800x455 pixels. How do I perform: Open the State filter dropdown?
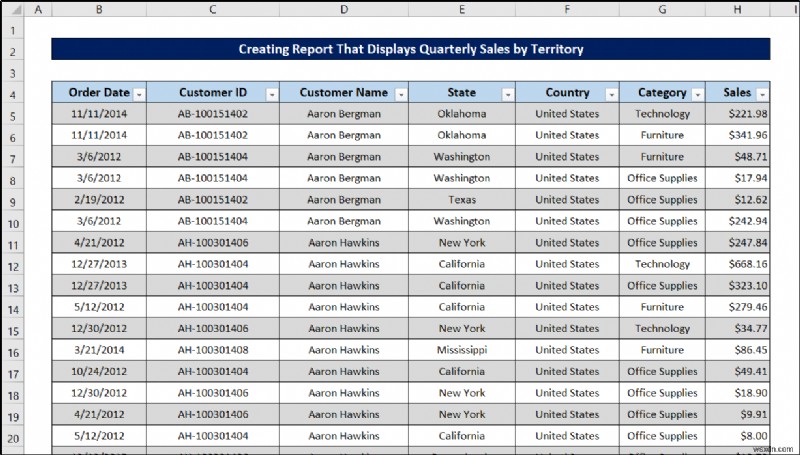pyautogui.click(x=508, y=94)
